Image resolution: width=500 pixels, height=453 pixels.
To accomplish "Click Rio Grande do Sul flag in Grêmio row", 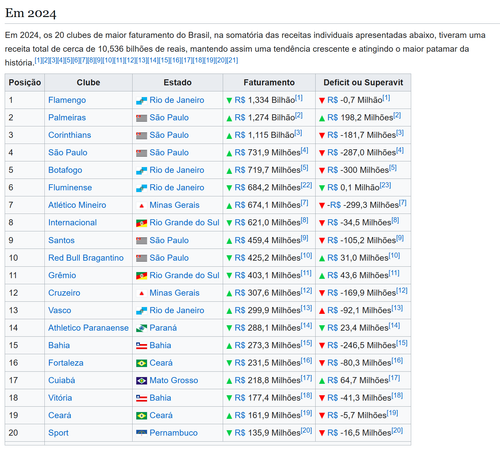I will (x=141, y=276).
